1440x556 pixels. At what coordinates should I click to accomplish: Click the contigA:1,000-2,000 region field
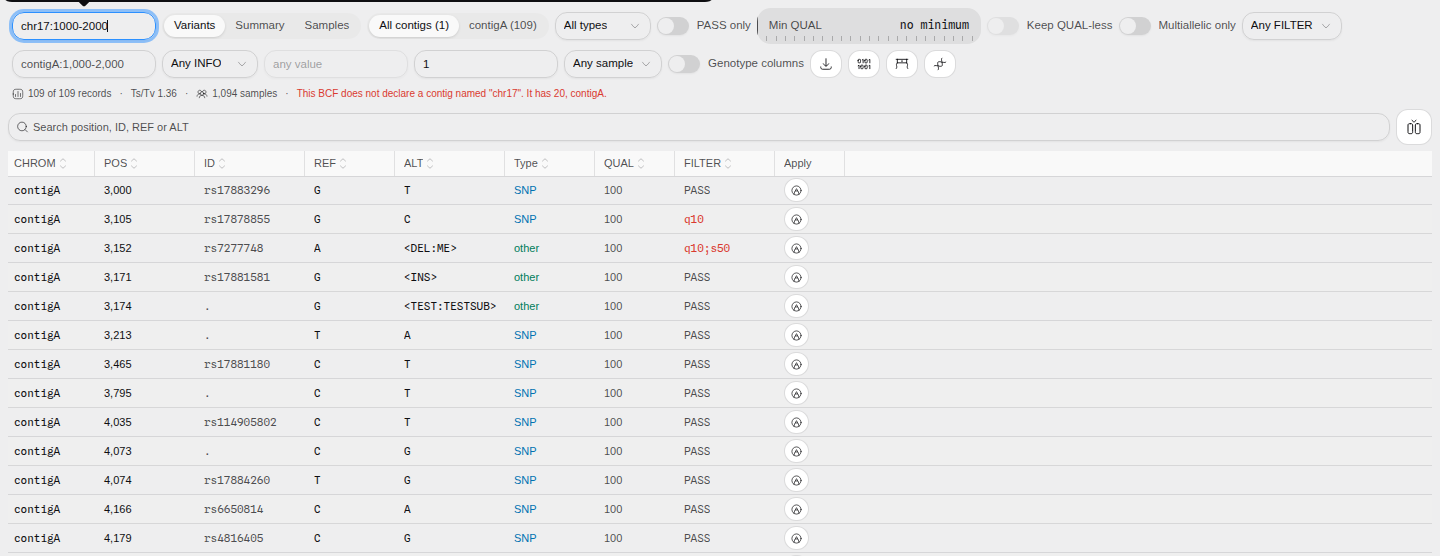point(84,64)
